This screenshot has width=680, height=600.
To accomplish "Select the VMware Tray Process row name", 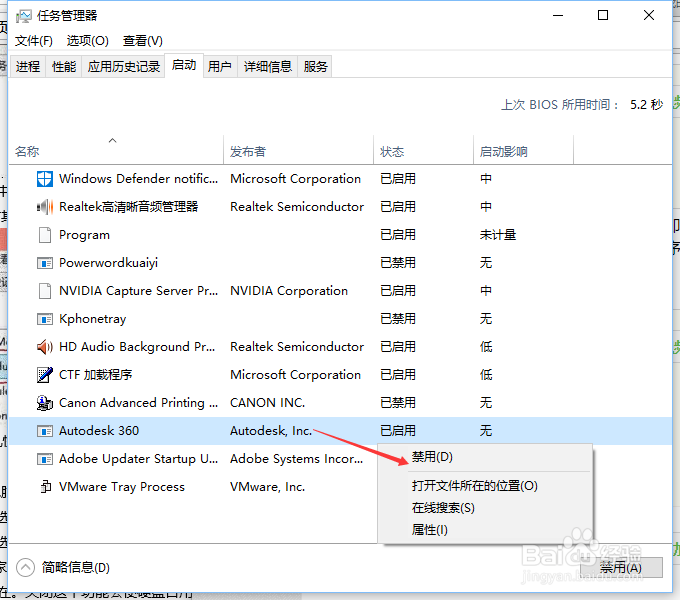I will (x=122, y=487).
